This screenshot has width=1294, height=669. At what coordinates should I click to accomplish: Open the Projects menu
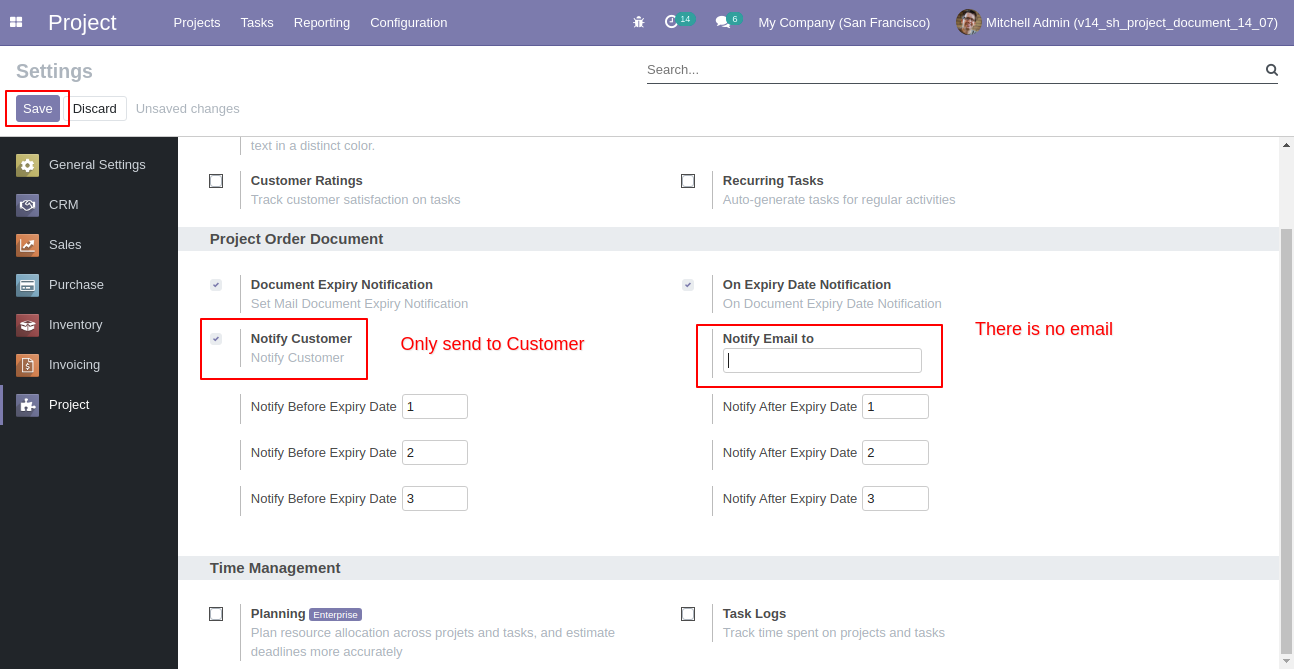197,22
